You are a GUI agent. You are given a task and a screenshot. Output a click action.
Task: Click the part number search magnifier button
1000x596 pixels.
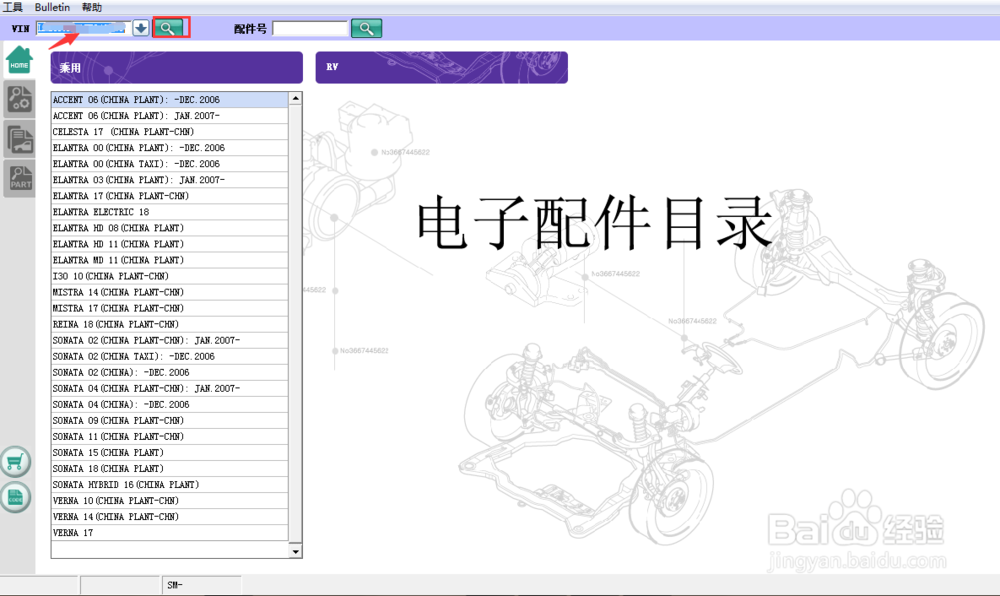[366, 29]
